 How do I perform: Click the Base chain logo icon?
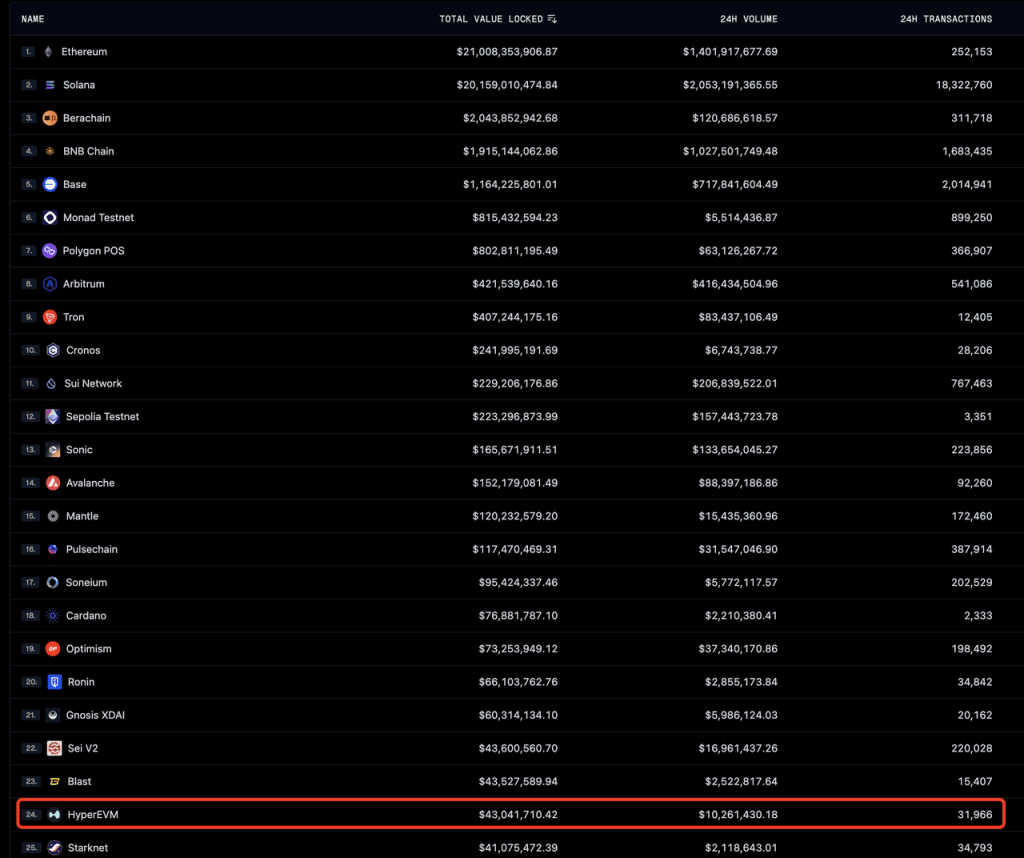click(x=50, y=184)
